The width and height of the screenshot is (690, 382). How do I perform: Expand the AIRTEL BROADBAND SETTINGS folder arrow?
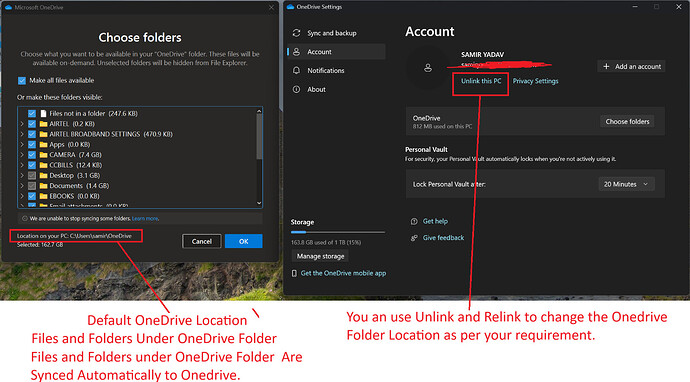22,134
